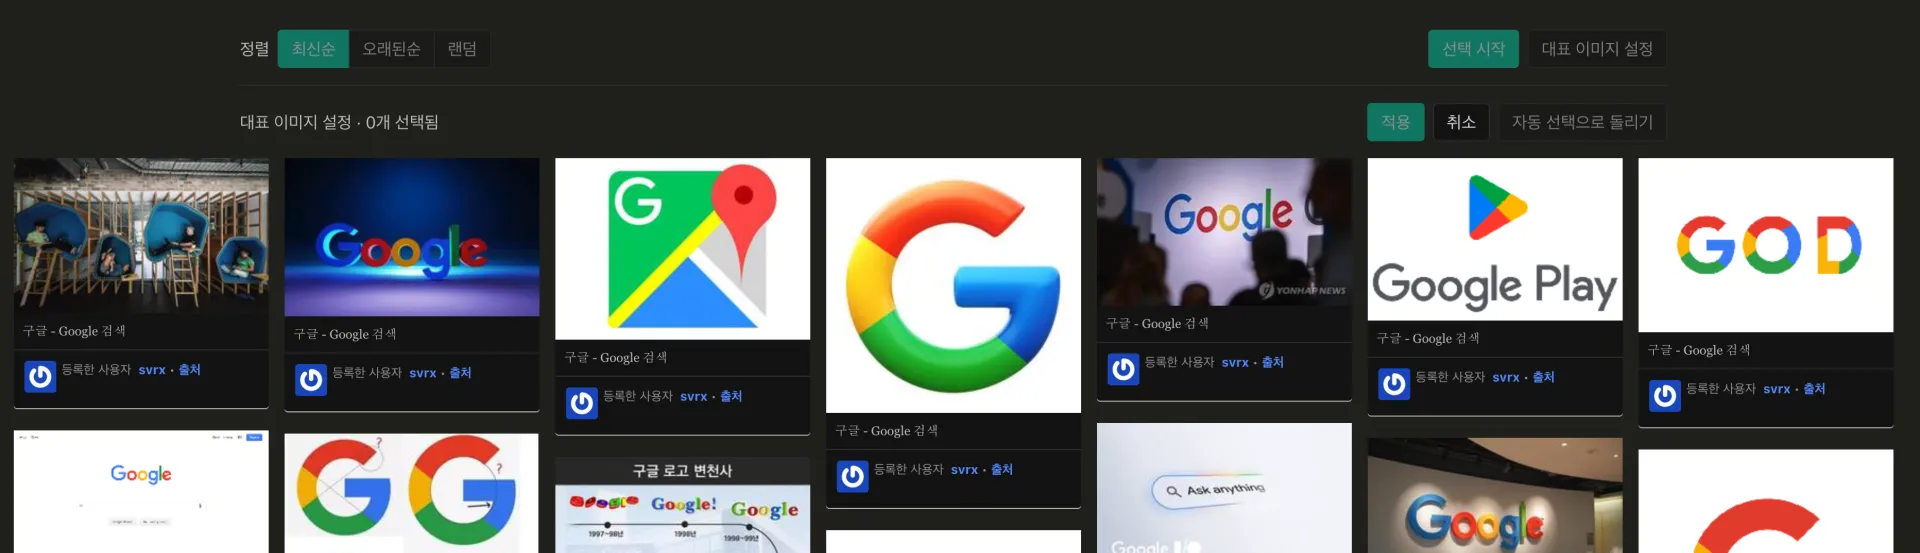Click the user avatar icon under the GOD logo image
This screenshot has height=553, width=1920.
point(1665,396)
